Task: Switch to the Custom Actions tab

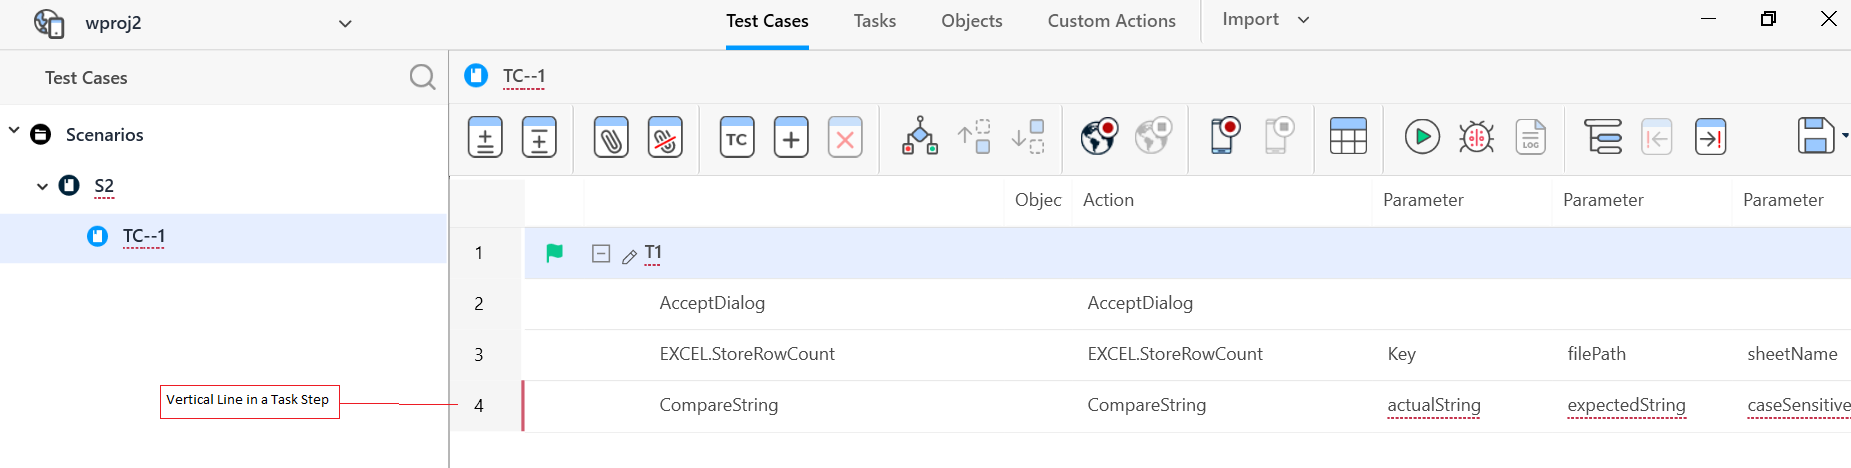Action: 1111,21
